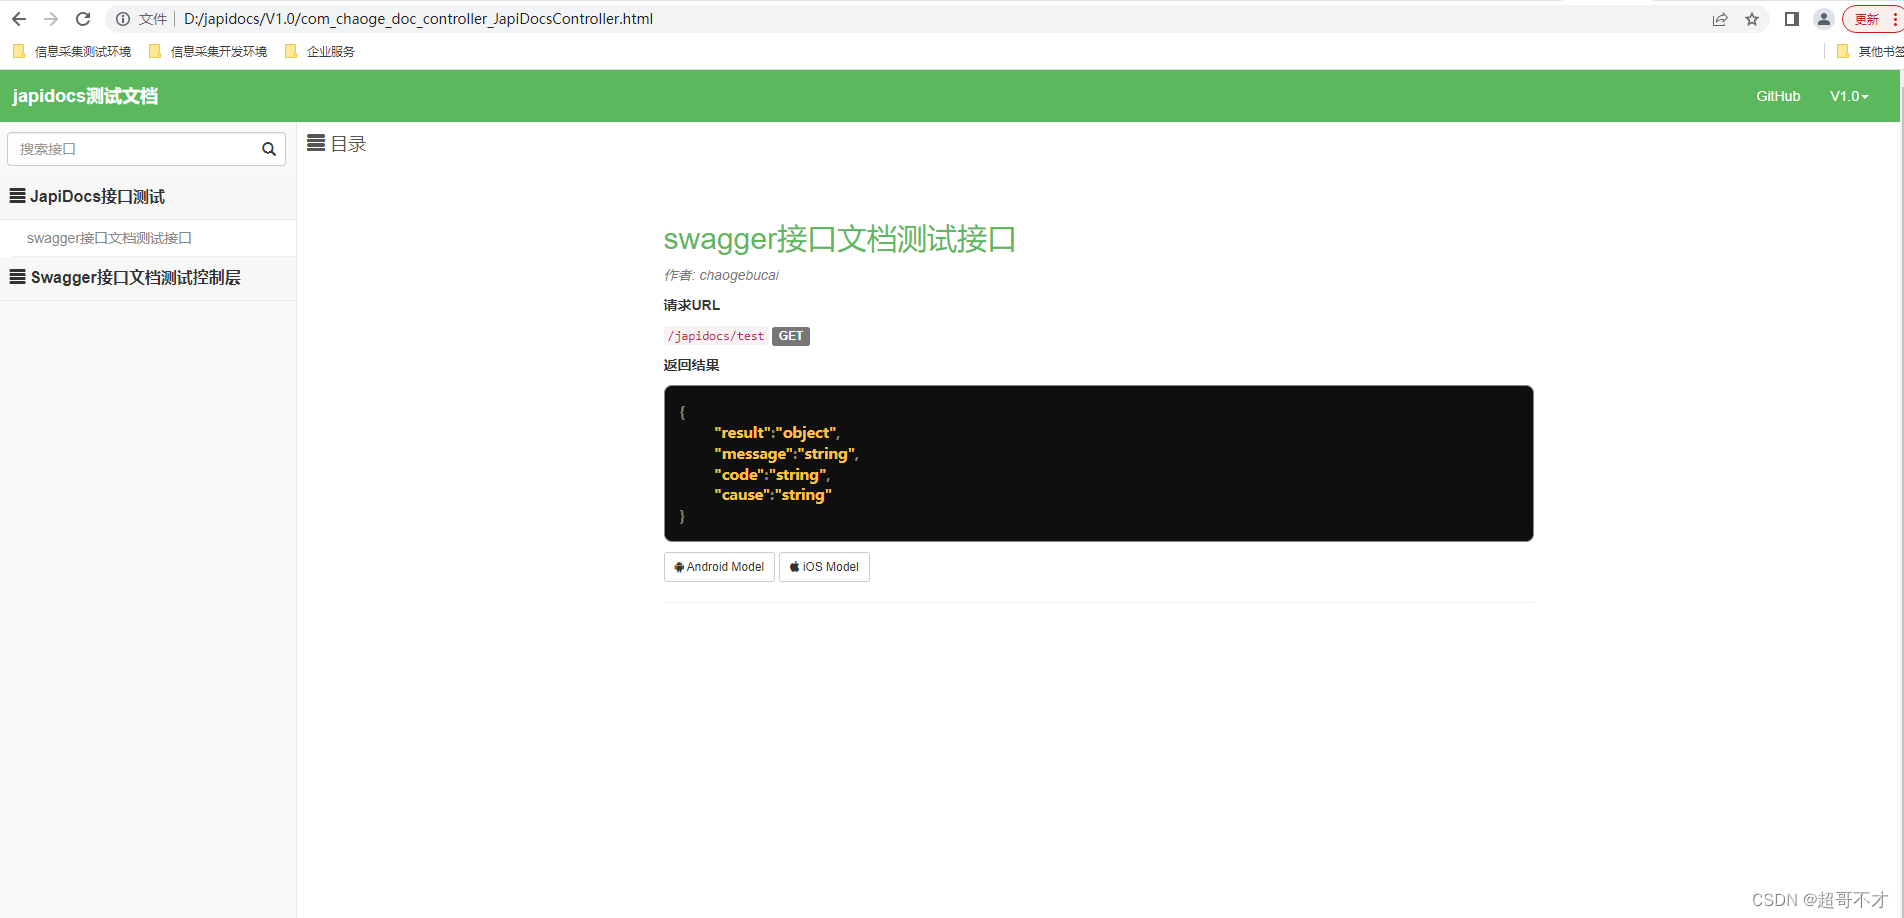
Task: Click the 返回结果 label
Action: pyautogui.click(x=692, y=365)
